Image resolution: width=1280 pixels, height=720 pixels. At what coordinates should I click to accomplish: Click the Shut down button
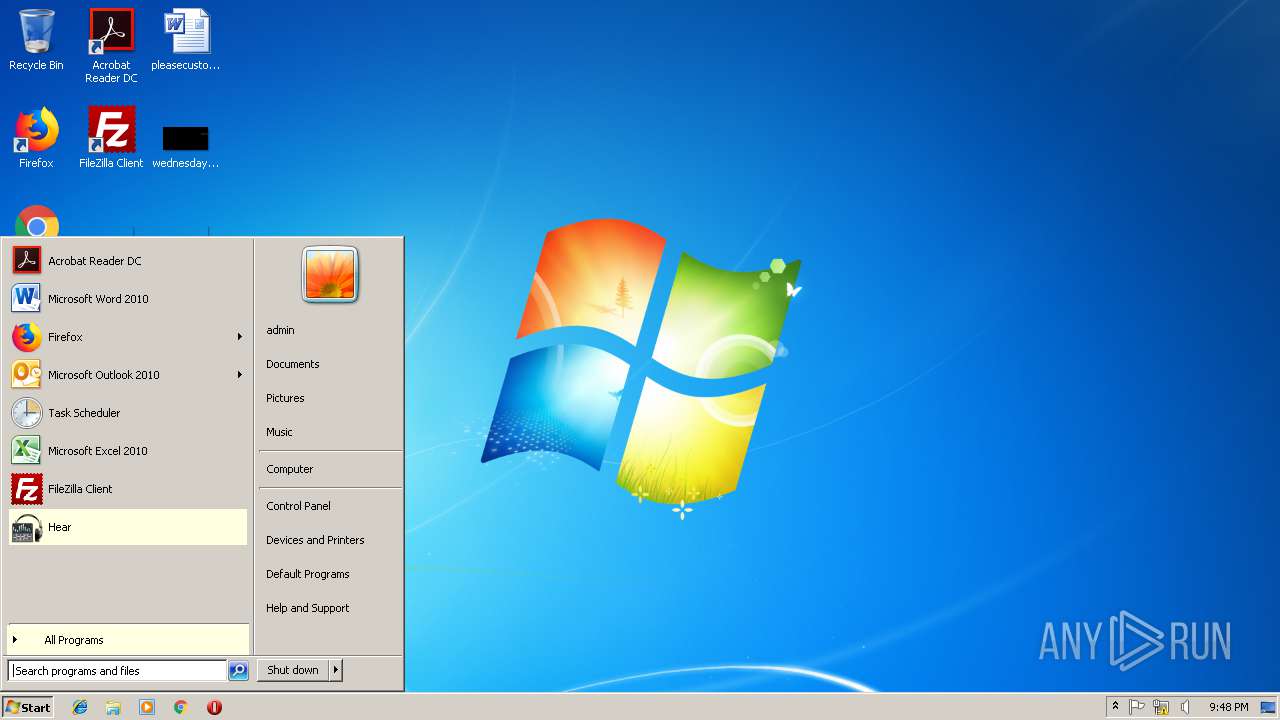pos(293,670)
